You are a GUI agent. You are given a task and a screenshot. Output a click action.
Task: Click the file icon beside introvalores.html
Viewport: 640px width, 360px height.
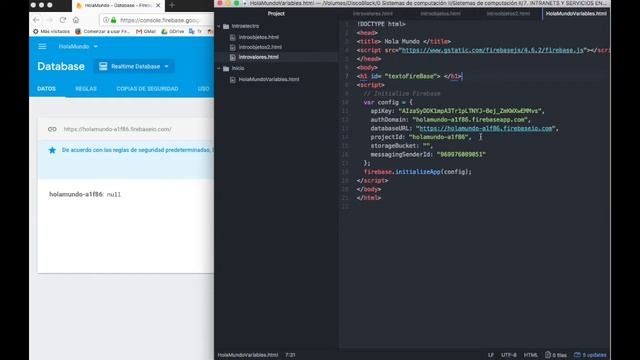pyautogui.click(x=233, y=57)
